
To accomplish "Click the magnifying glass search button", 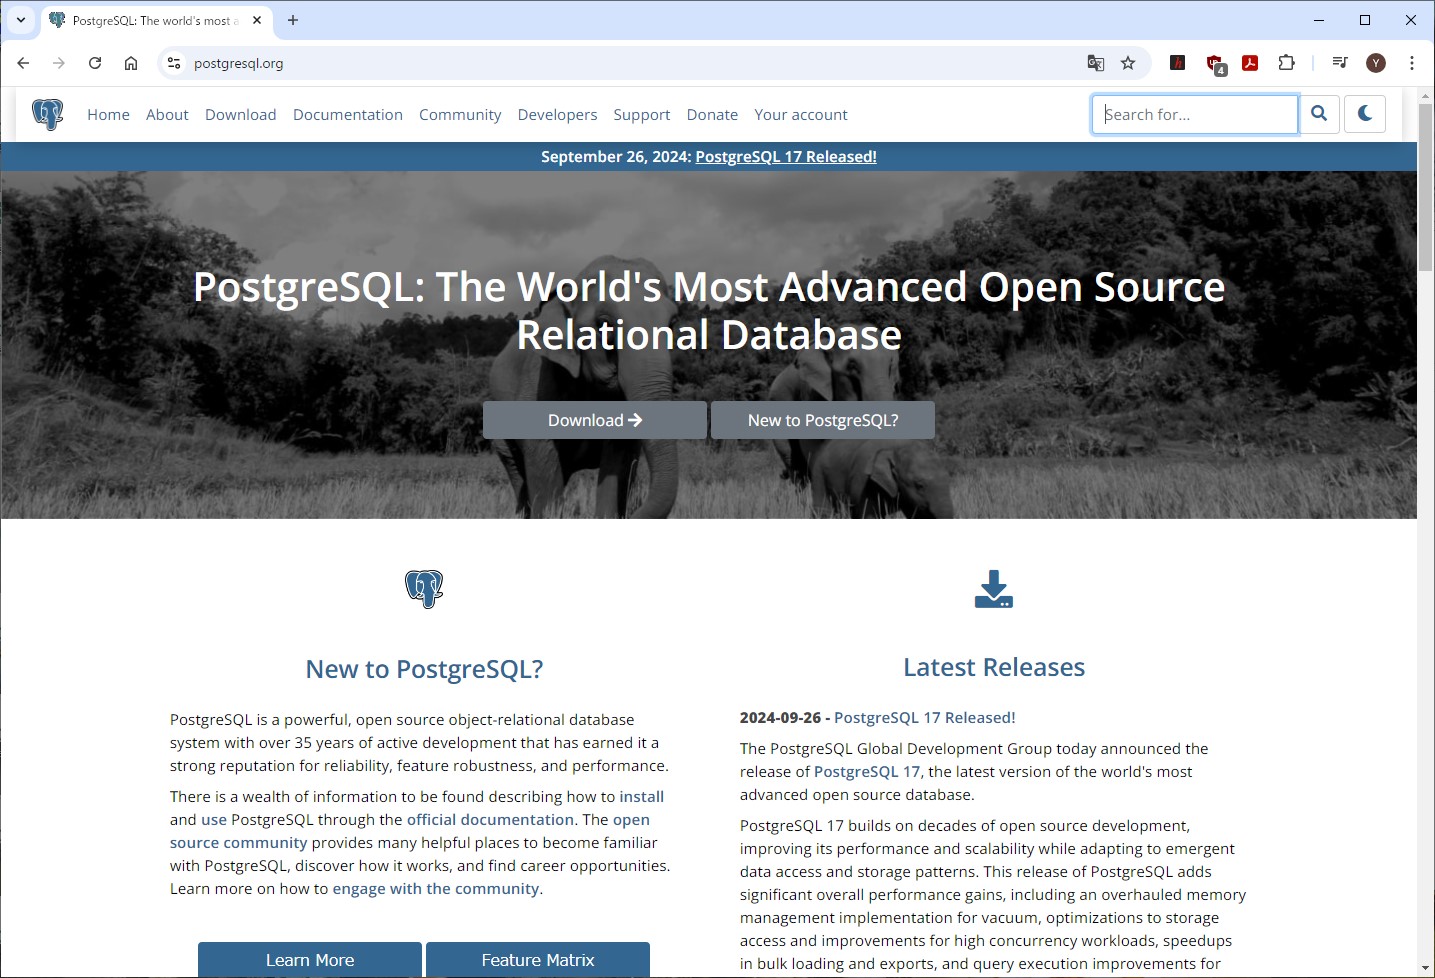I will coord(1319,114).
